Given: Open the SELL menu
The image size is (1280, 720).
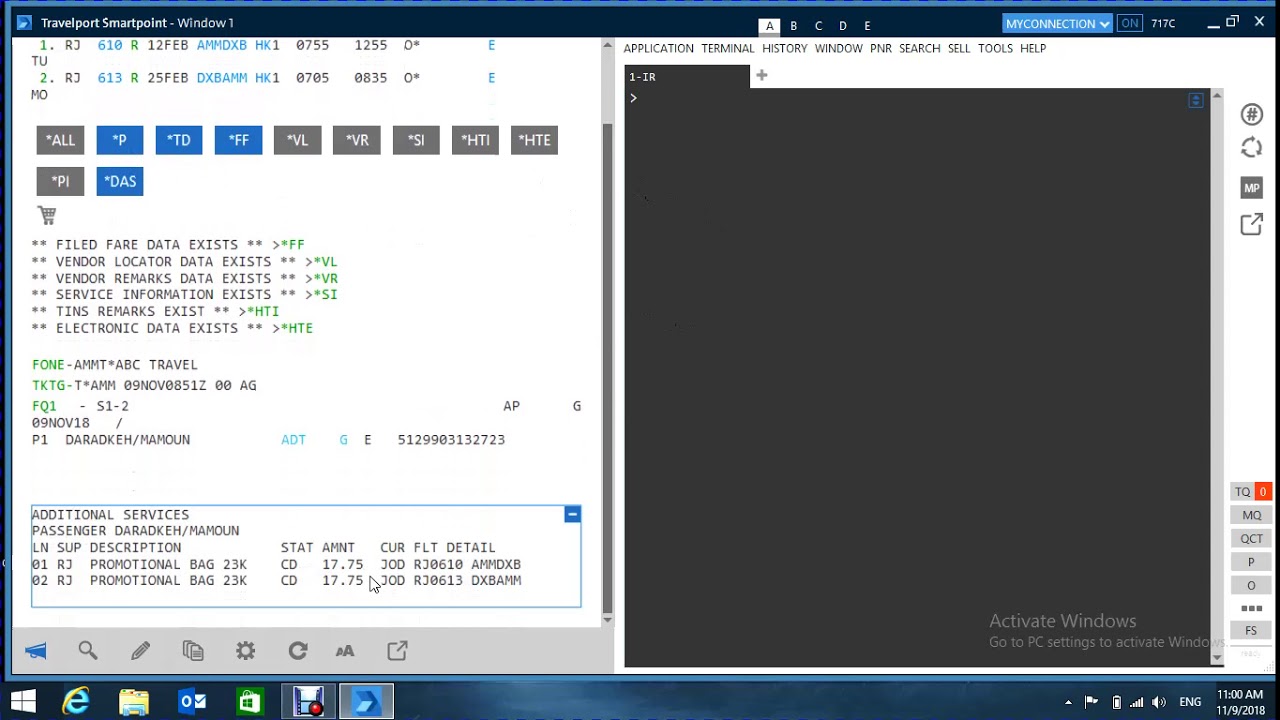Looking at the screenshot, I should (959, 48).
